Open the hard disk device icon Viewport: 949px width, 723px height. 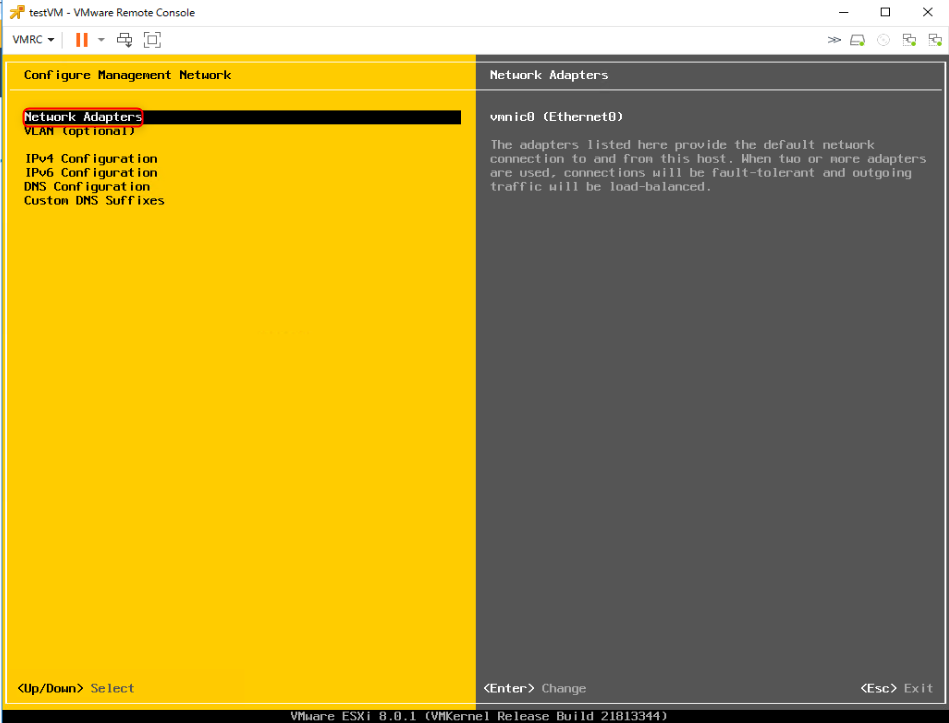pyautogui.click(x=858, y=40)
